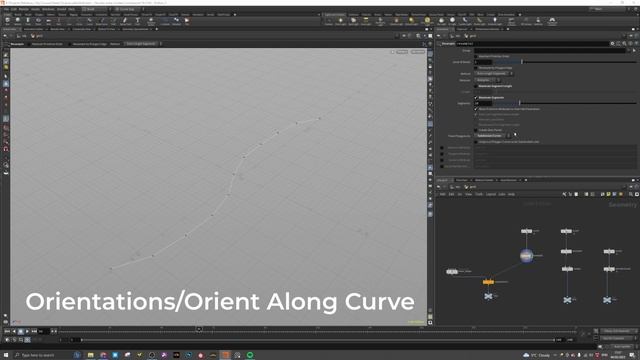
Task: Select the Spray Paint shelf tool
Action: coord(125,21)
